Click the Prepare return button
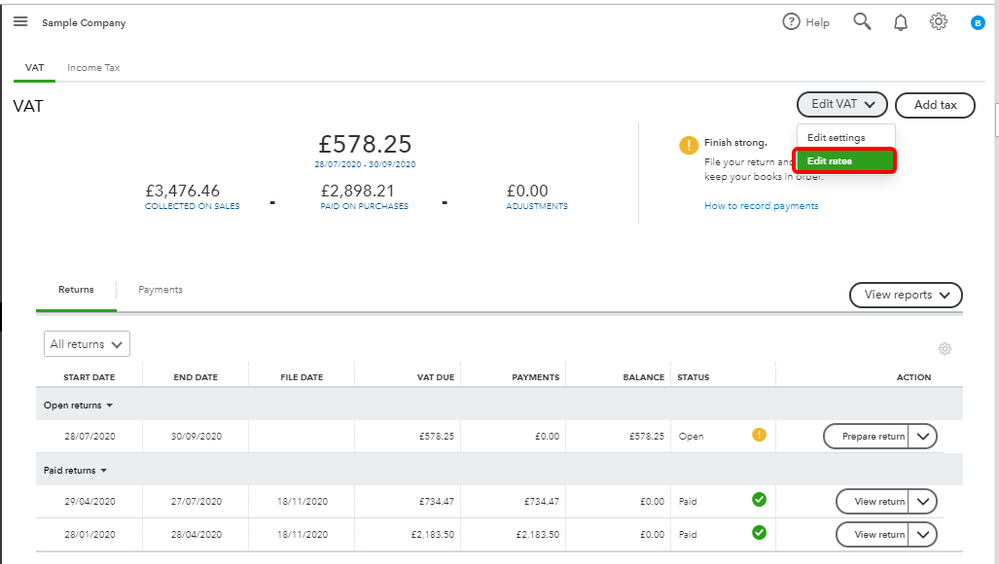The width and height of the screenshot is (999, 564). [866, 436]
